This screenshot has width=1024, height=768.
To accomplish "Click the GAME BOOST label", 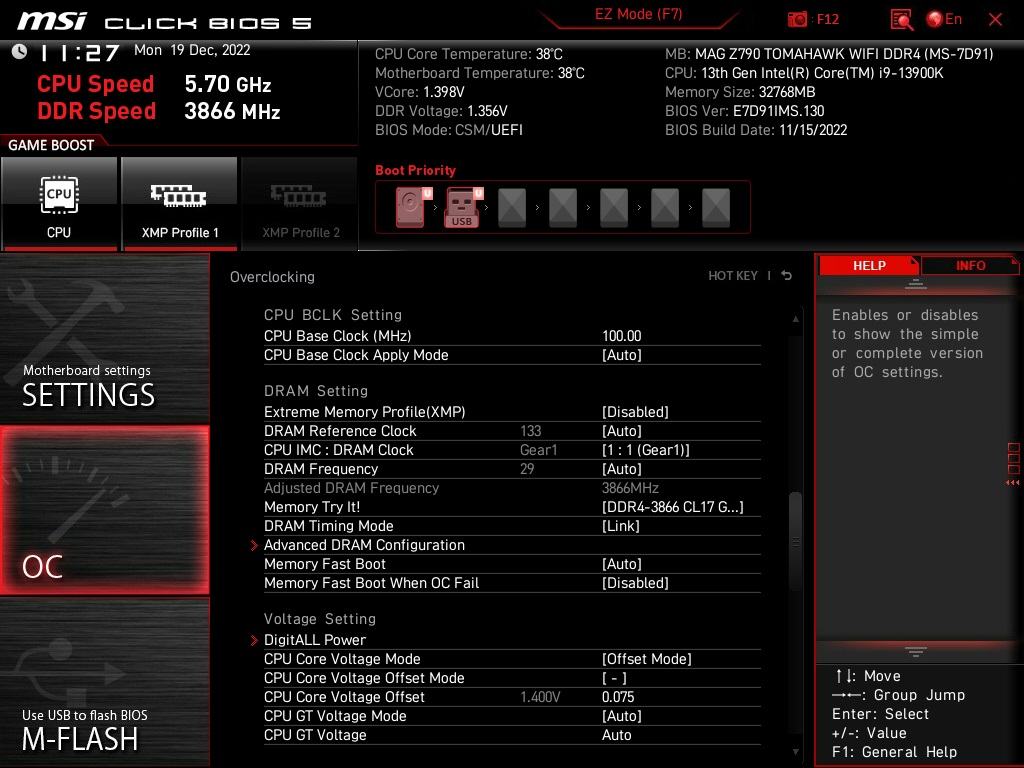I will pyautogui.click(x=51, y=145).
